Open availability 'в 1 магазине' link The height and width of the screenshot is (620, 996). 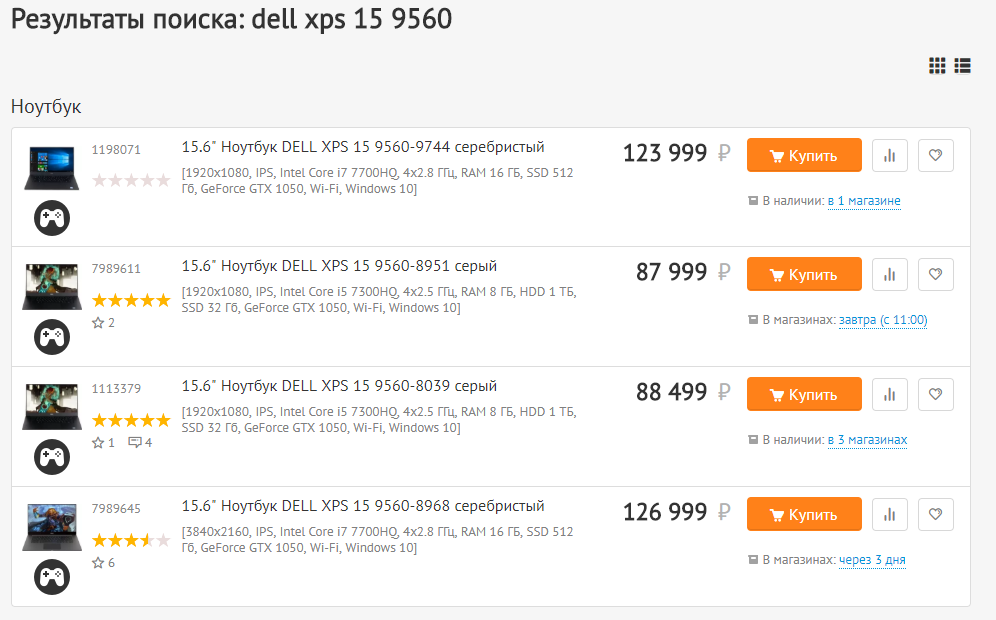coord(864,201)
